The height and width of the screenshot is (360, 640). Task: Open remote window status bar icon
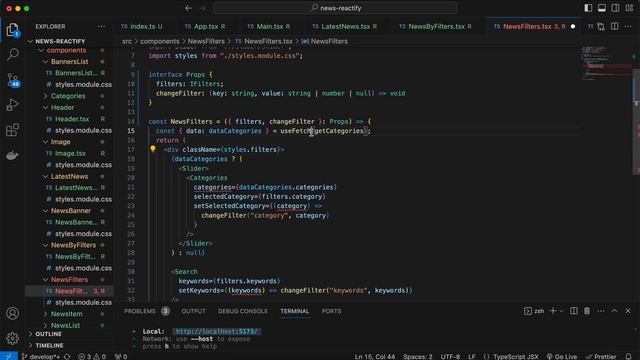point(9,356)
